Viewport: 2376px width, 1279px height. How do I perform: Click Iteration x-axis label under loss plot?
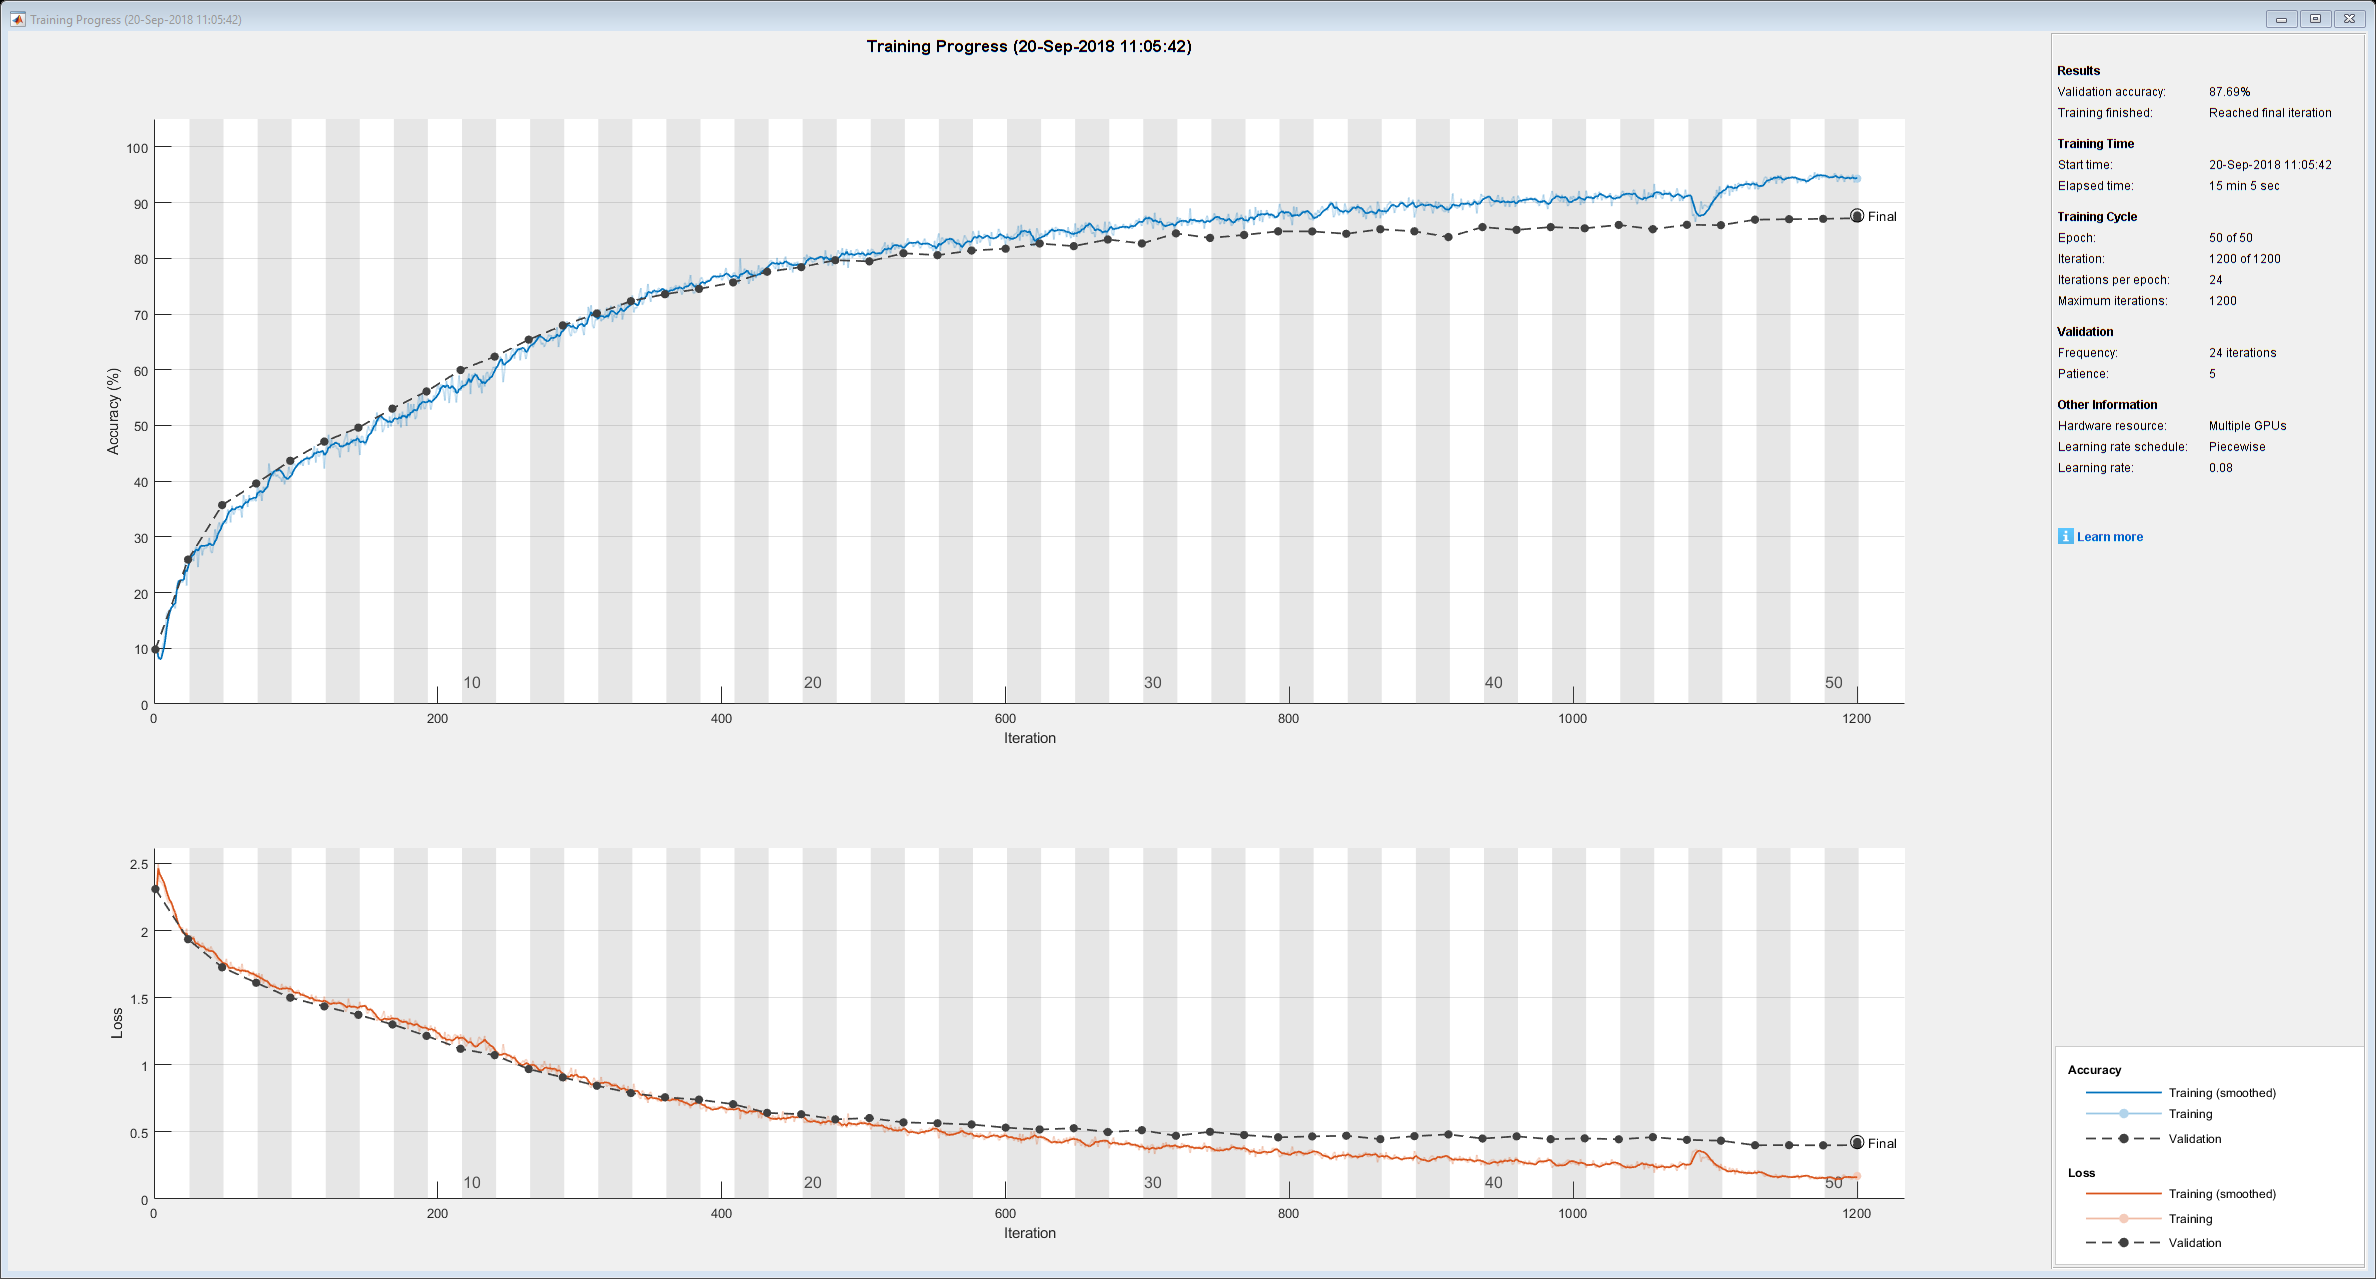click(x=1029, y=1233)
